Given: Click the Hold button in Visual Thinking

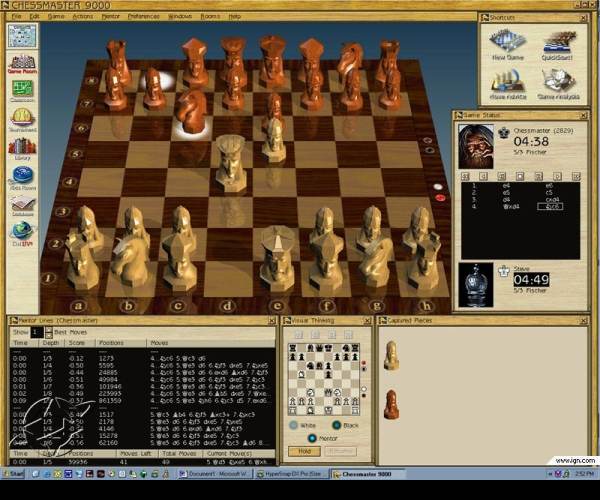Looking at the screenshot, I should click(304, 451).
